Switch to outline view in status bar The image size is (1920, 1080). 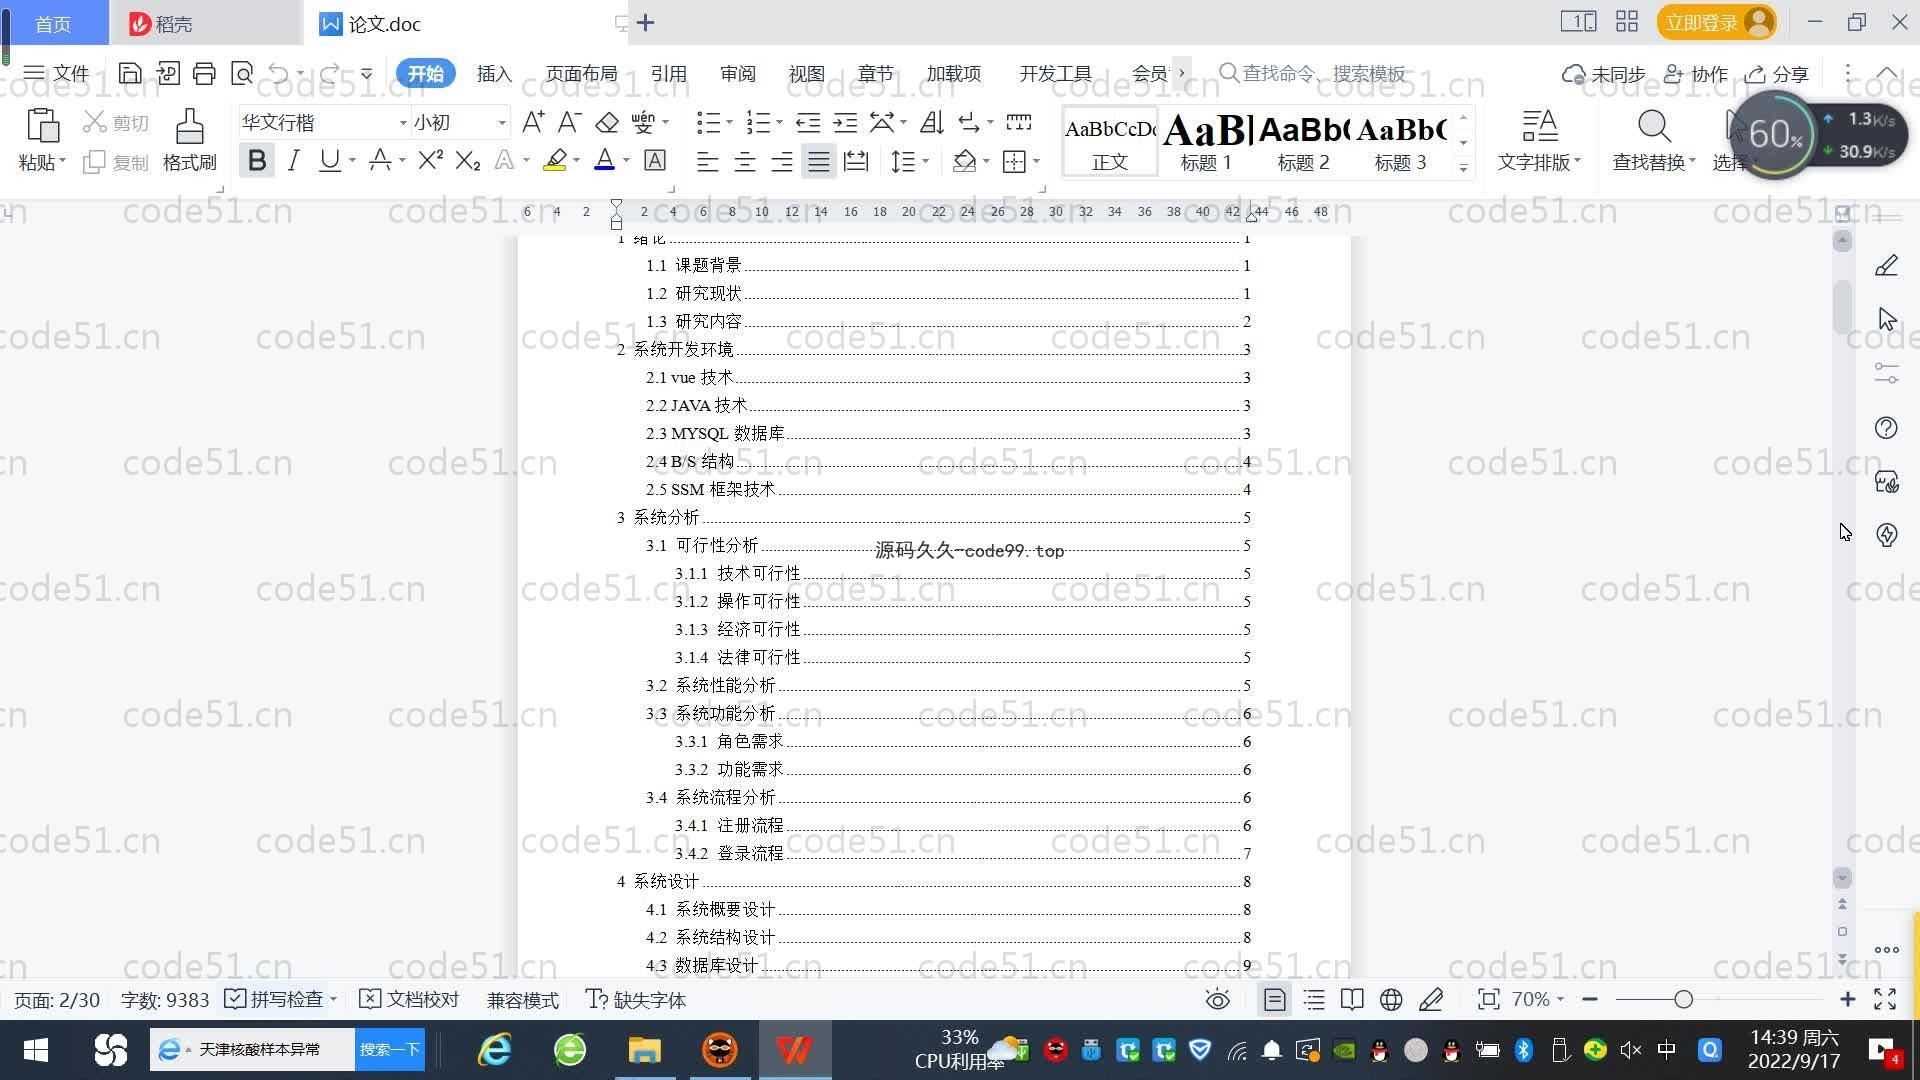point(1314,999)
